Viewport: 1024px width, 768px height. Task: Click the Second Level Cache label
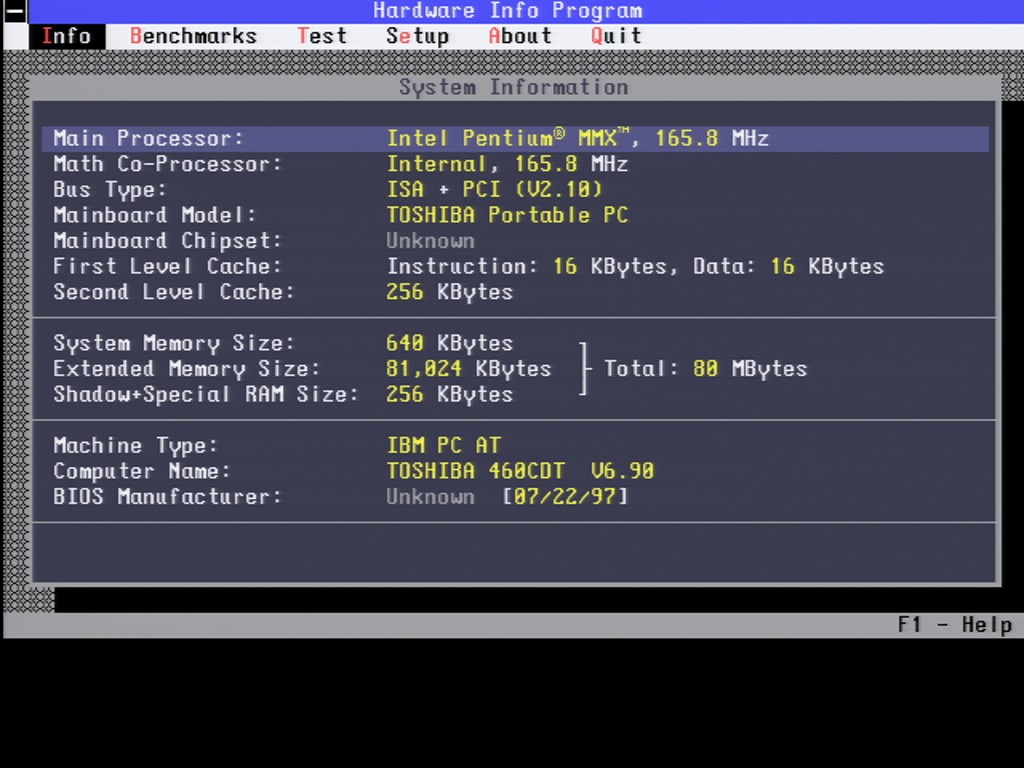pos(174,292)
